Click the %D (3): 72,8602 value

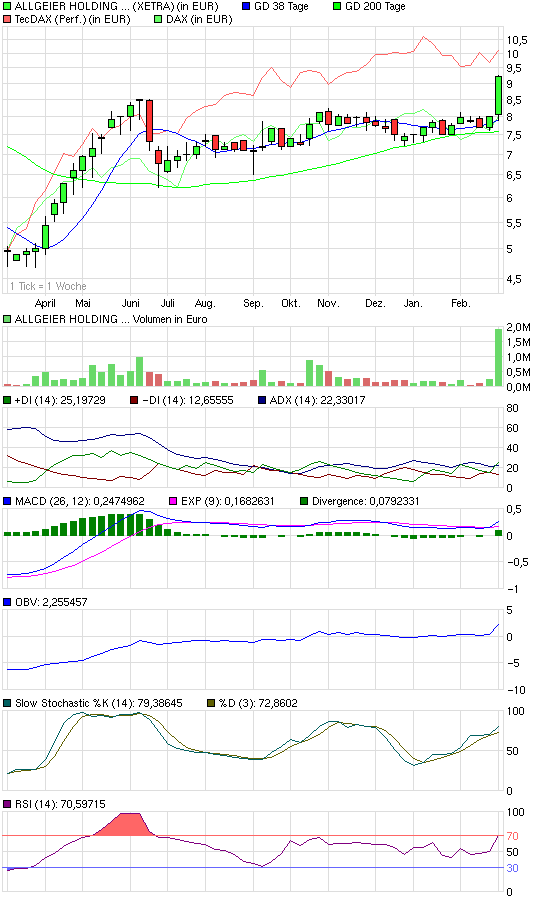pos(258,703)
